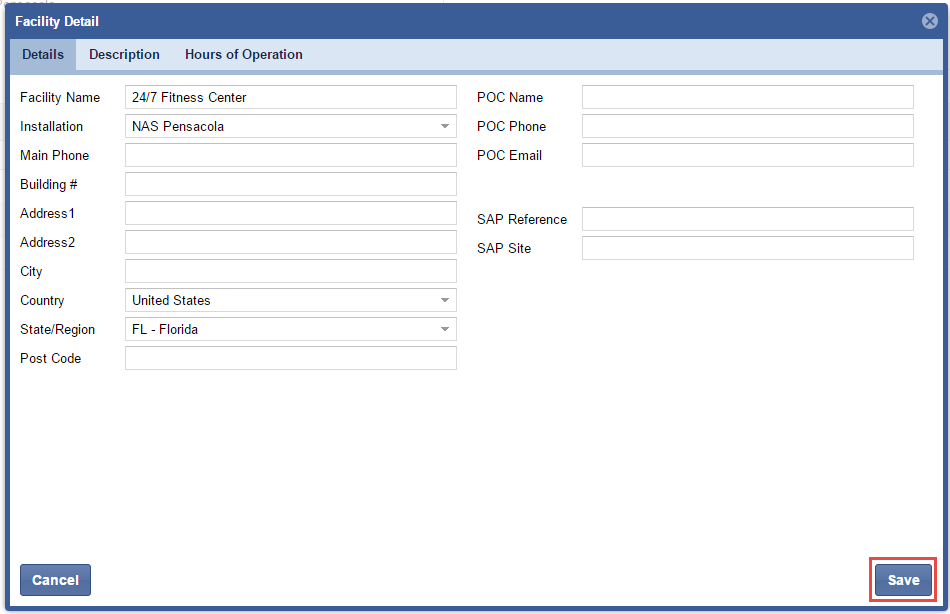Click the SAP Reference text box
Viewport: 950px width, 614px height.
[747, 220]
